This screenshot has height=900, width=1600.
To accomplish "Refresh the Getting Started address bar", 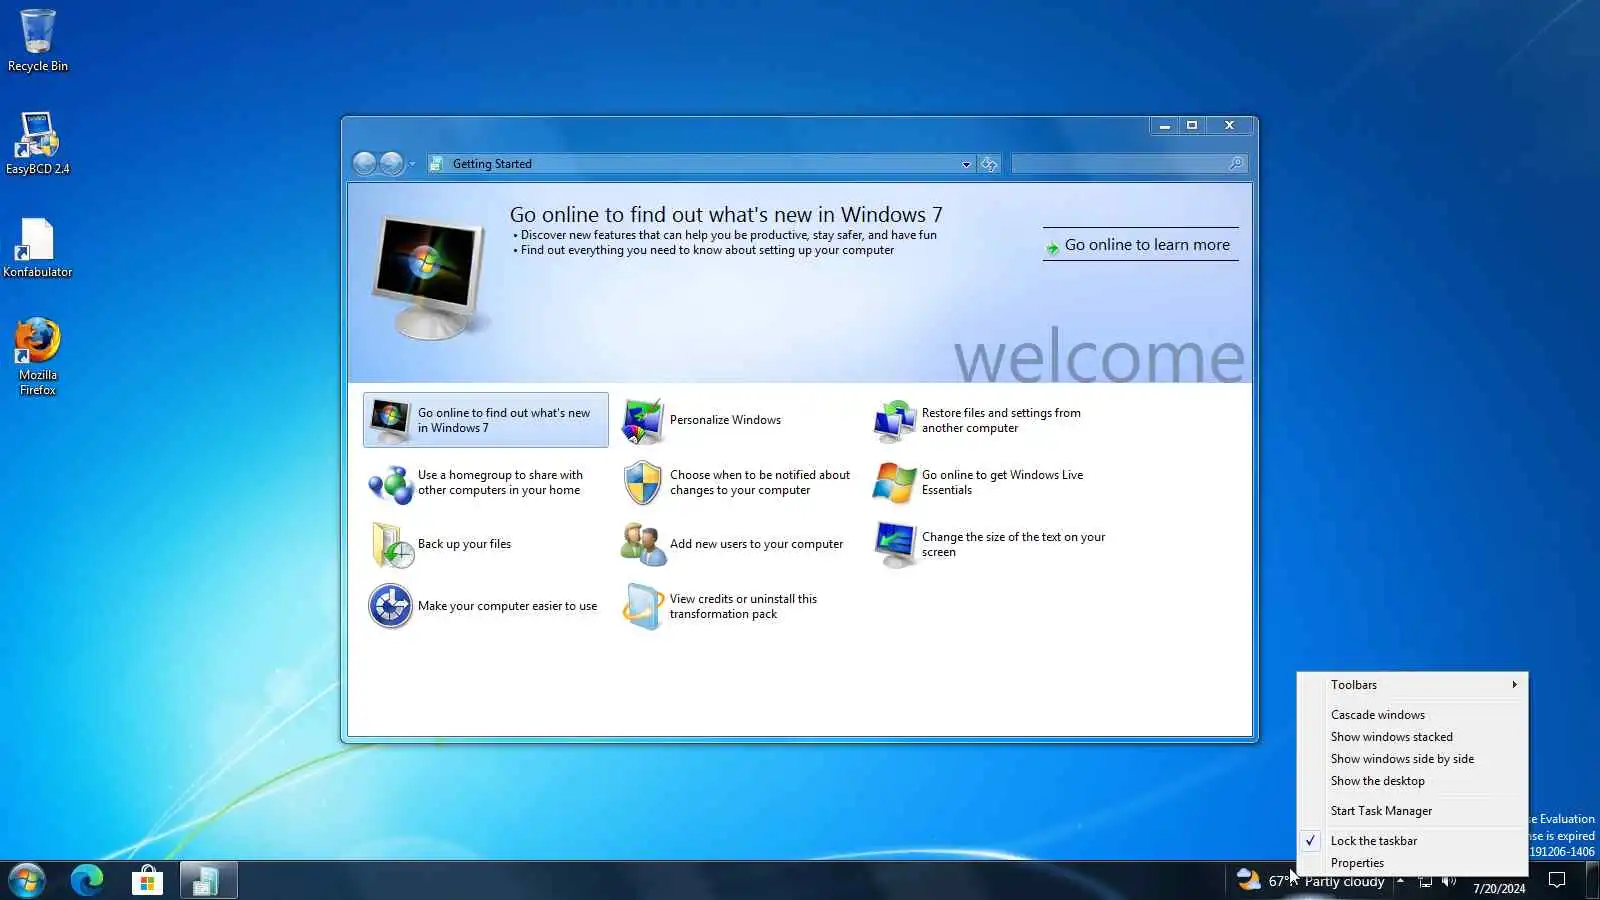I will [989, 164].
